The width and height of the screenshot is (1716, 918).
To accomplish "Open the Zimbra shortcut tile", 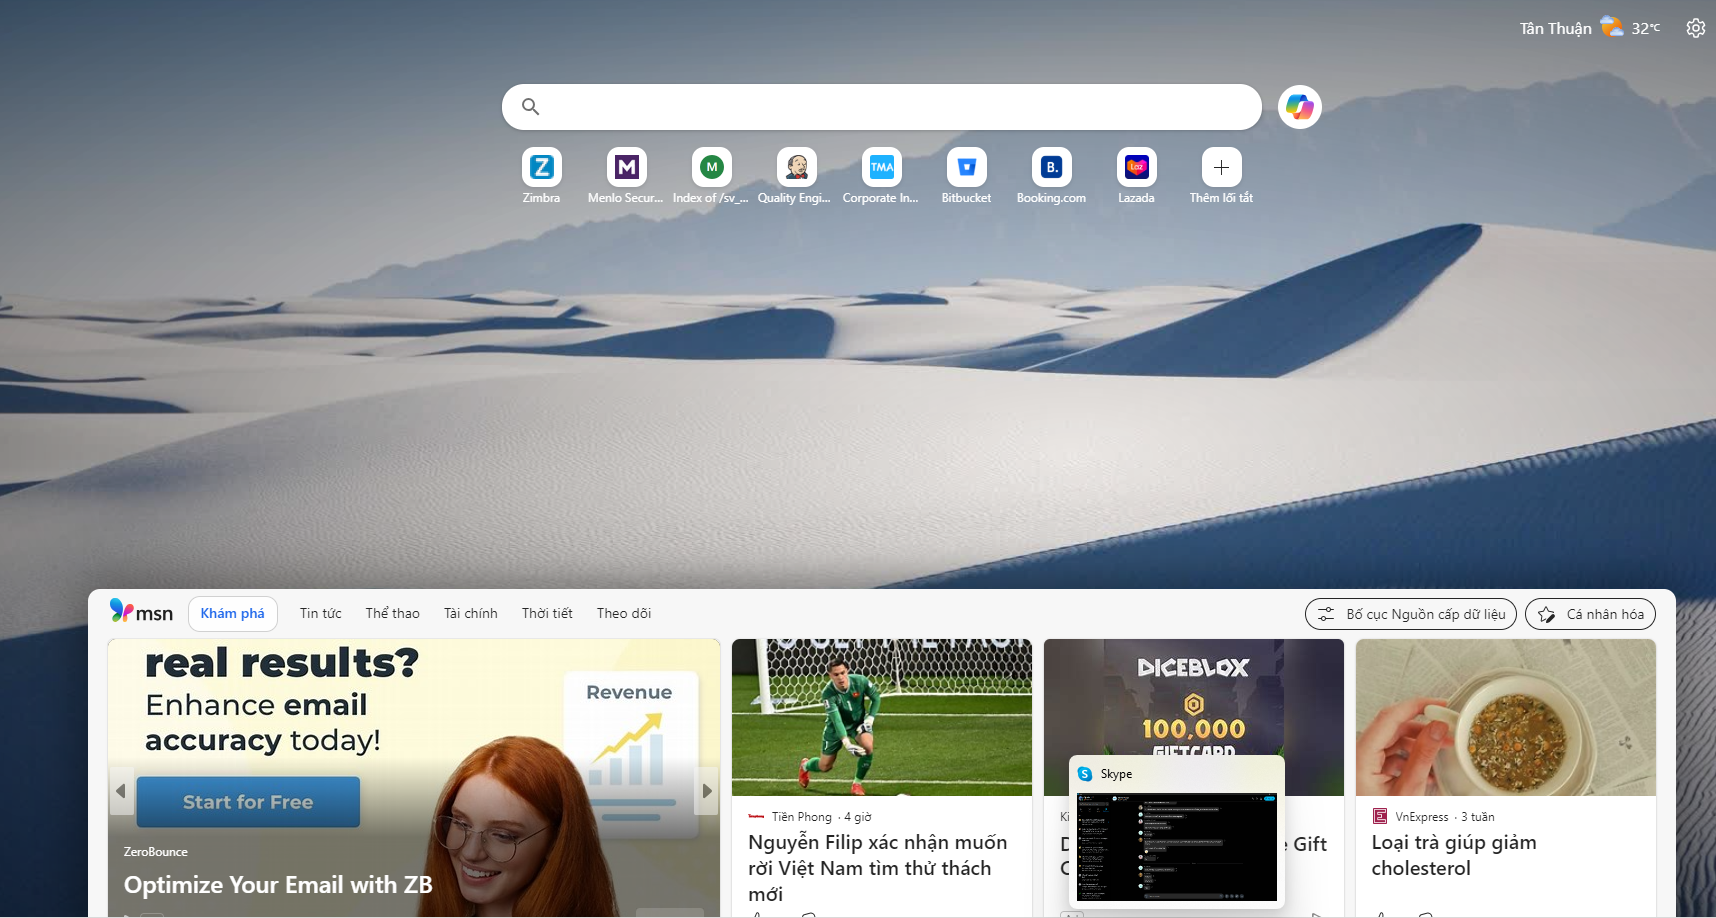I will click(541, 168).
